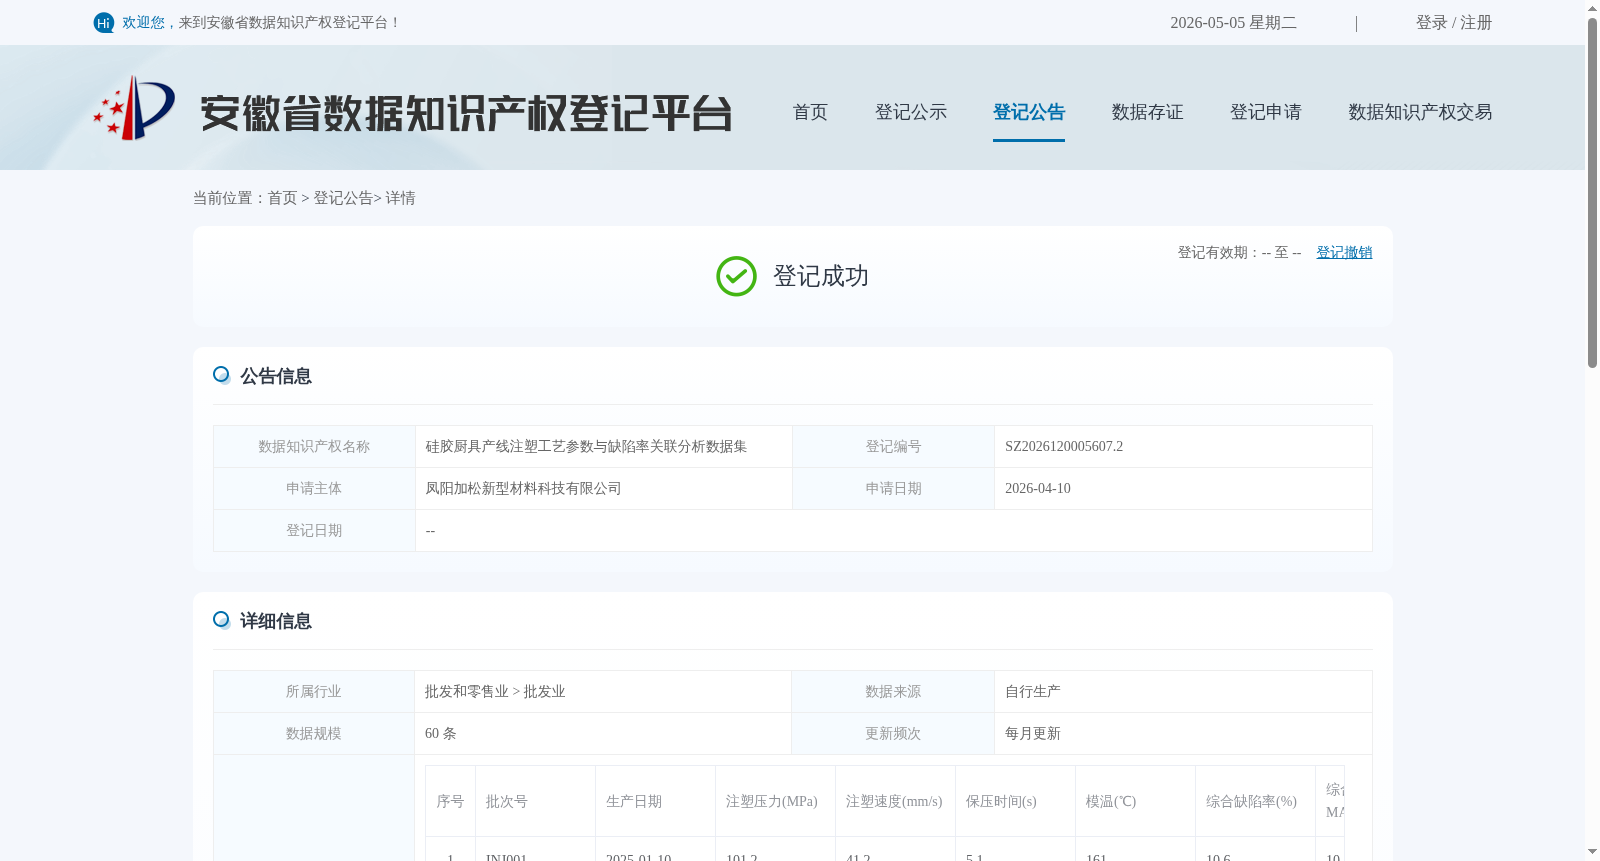1600x861 pixels.
Task: Click the 所属行业 field label
Action: [314, 692]
